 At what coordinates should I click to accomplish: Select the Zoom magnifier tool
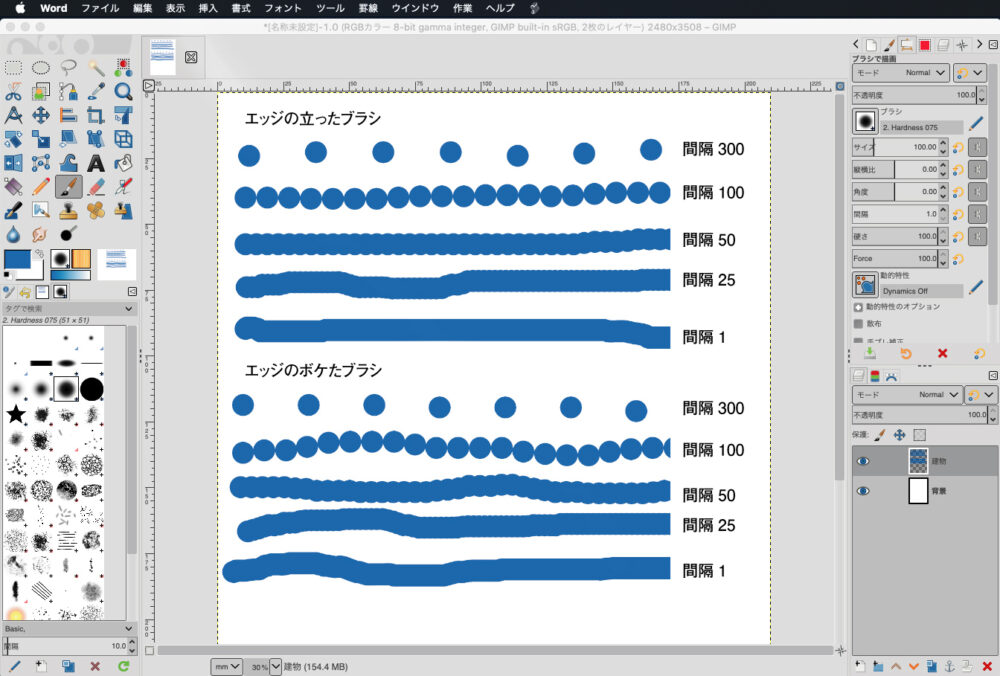[x=123, y=92]
